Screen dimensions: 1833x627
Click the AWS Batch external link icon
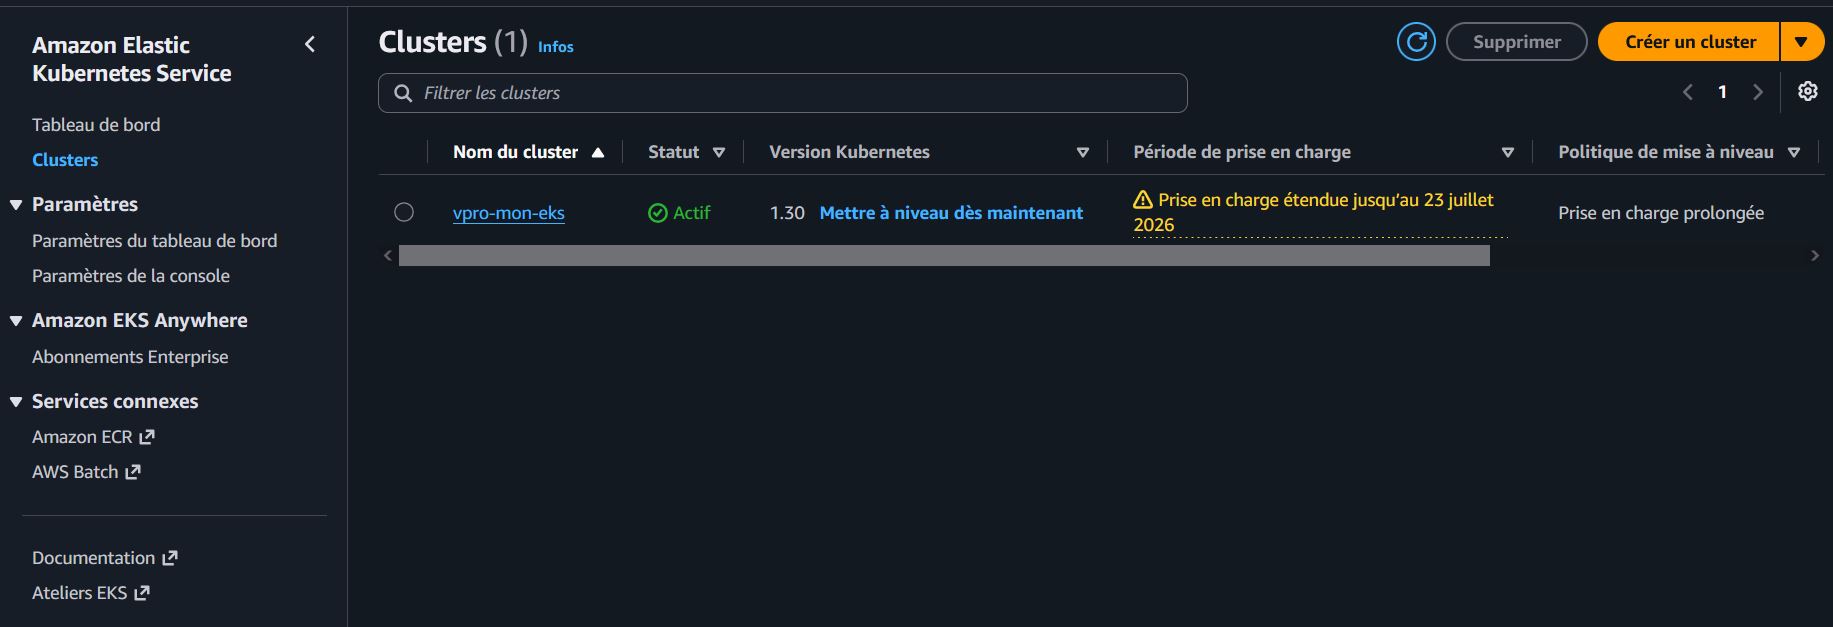coord(133,472)
